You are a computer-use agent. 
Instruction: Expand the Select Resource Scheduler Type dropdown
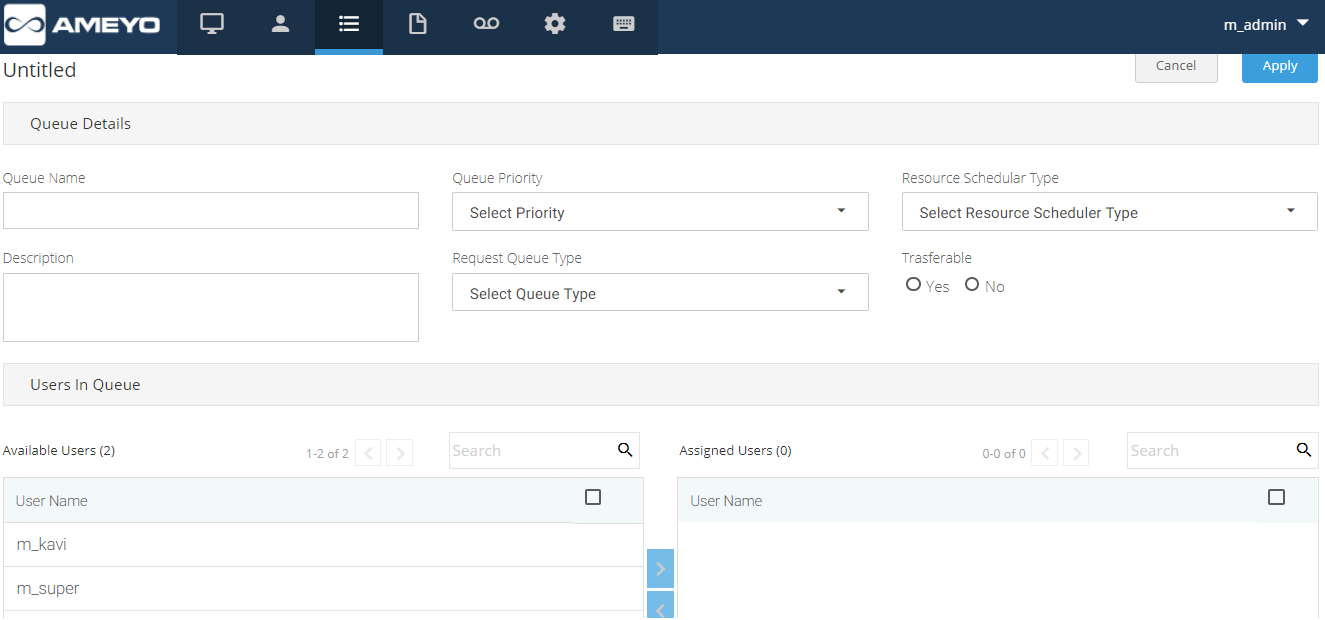tap(1109, 212)
